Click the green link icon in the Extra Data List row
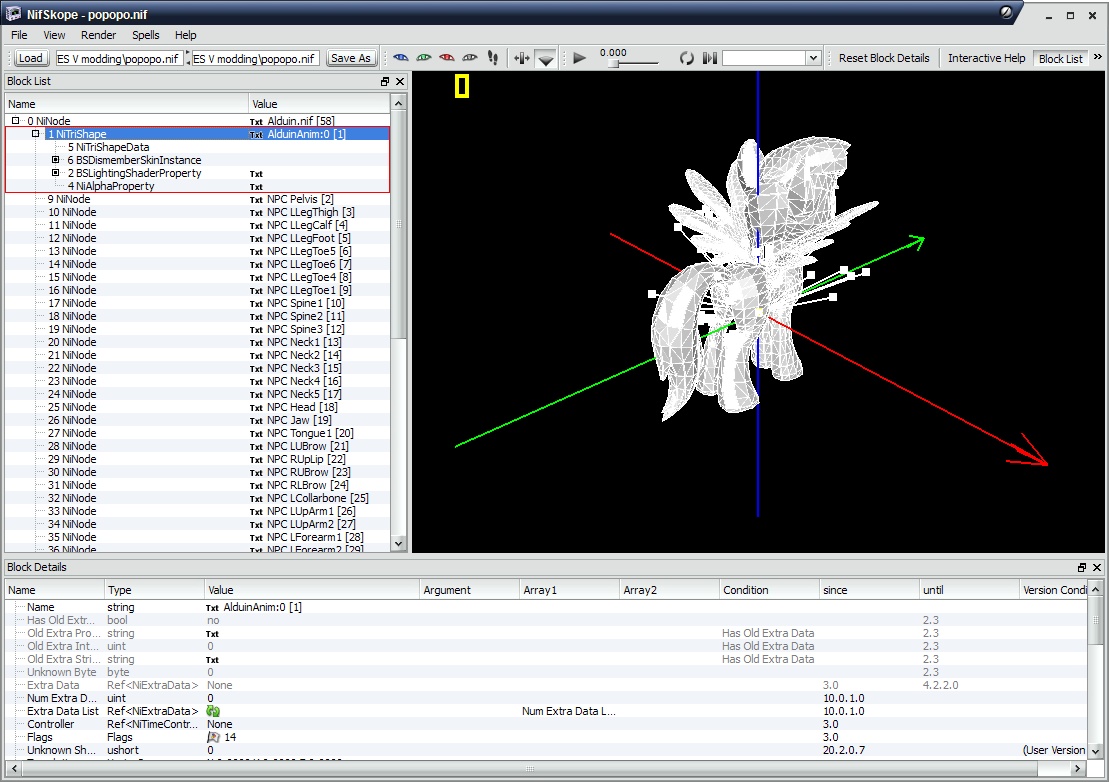This screenshot has height=782, width=1109. pyautogui.click(x=213, y=711)
